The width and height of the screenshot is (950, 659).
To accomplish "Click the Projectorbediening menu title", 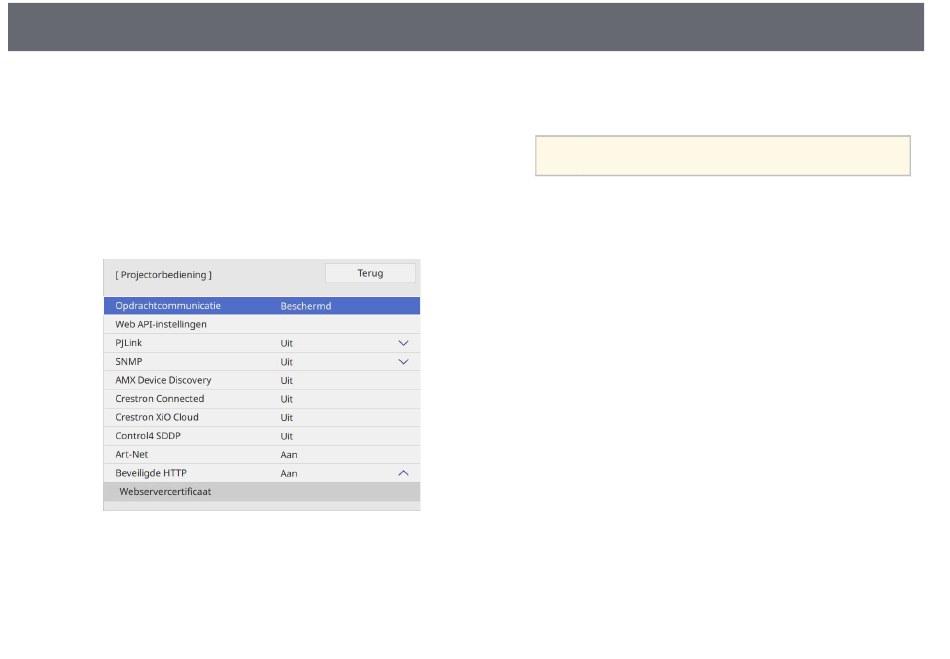I will click(x=163, y=274).
